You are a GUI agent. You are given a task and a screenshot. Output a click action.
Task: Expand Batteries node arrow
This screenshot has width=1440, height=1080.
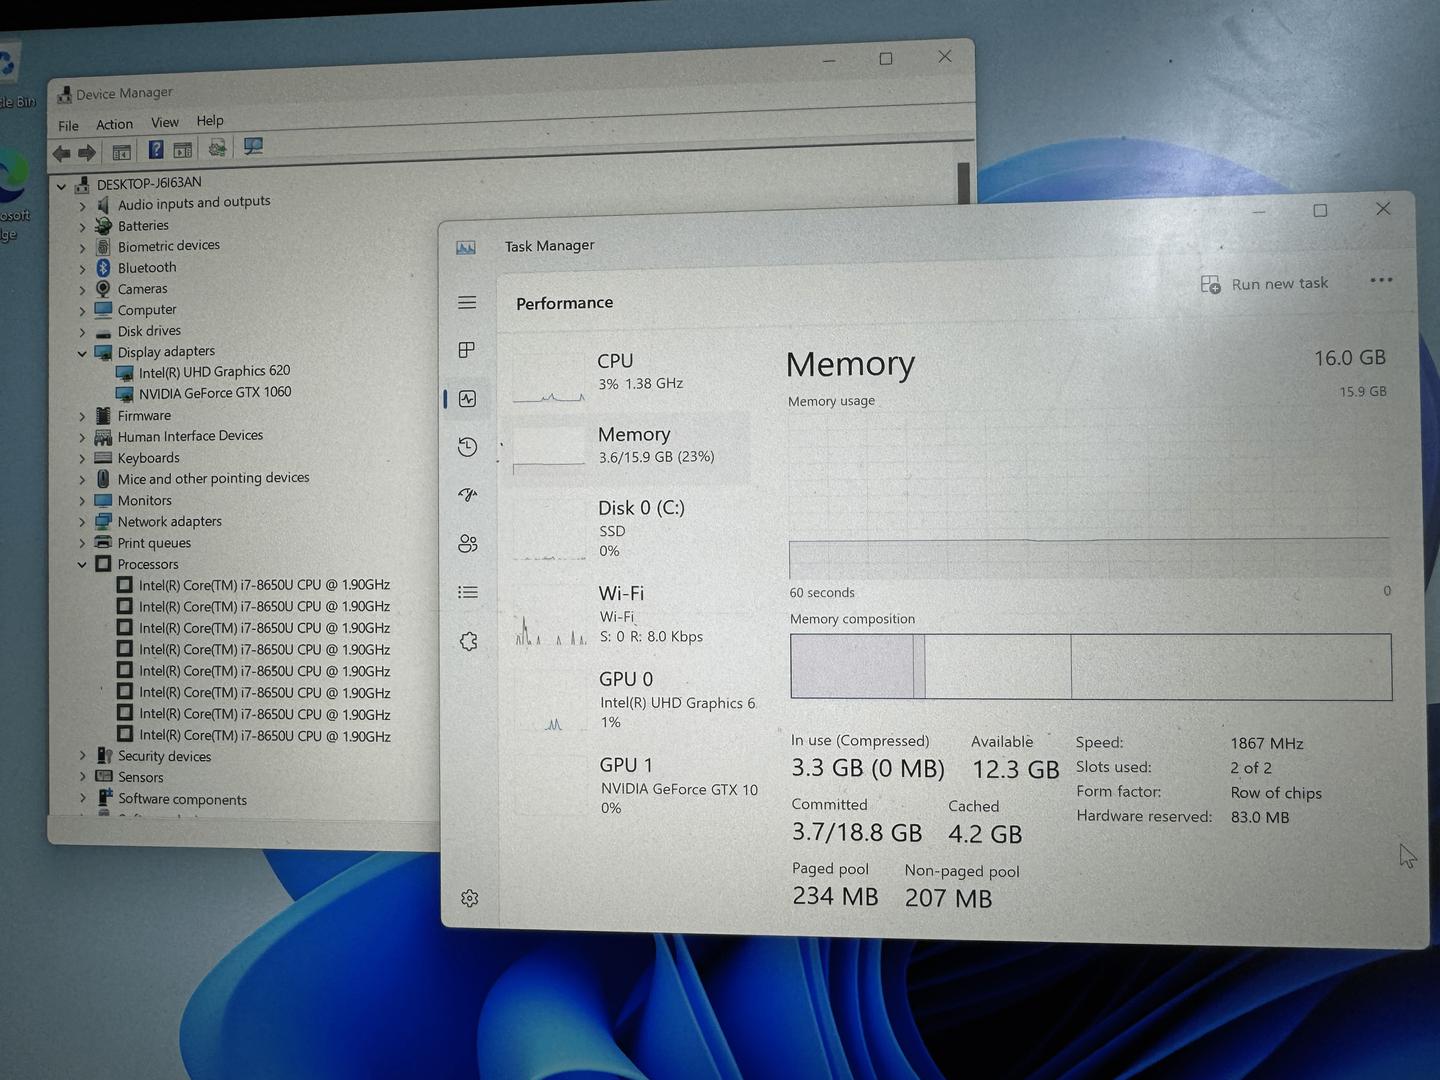[x=83, y=228]
